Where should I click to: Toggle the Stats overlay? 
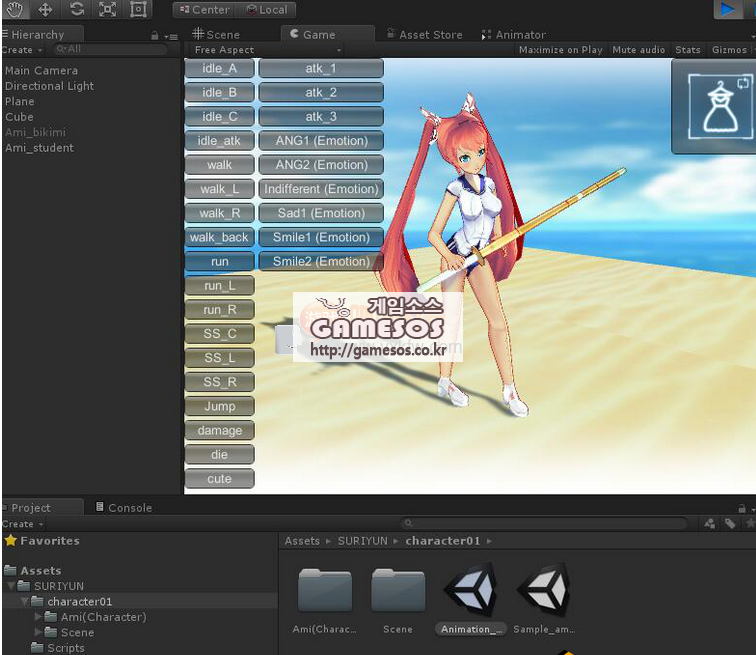pos(688,50)
